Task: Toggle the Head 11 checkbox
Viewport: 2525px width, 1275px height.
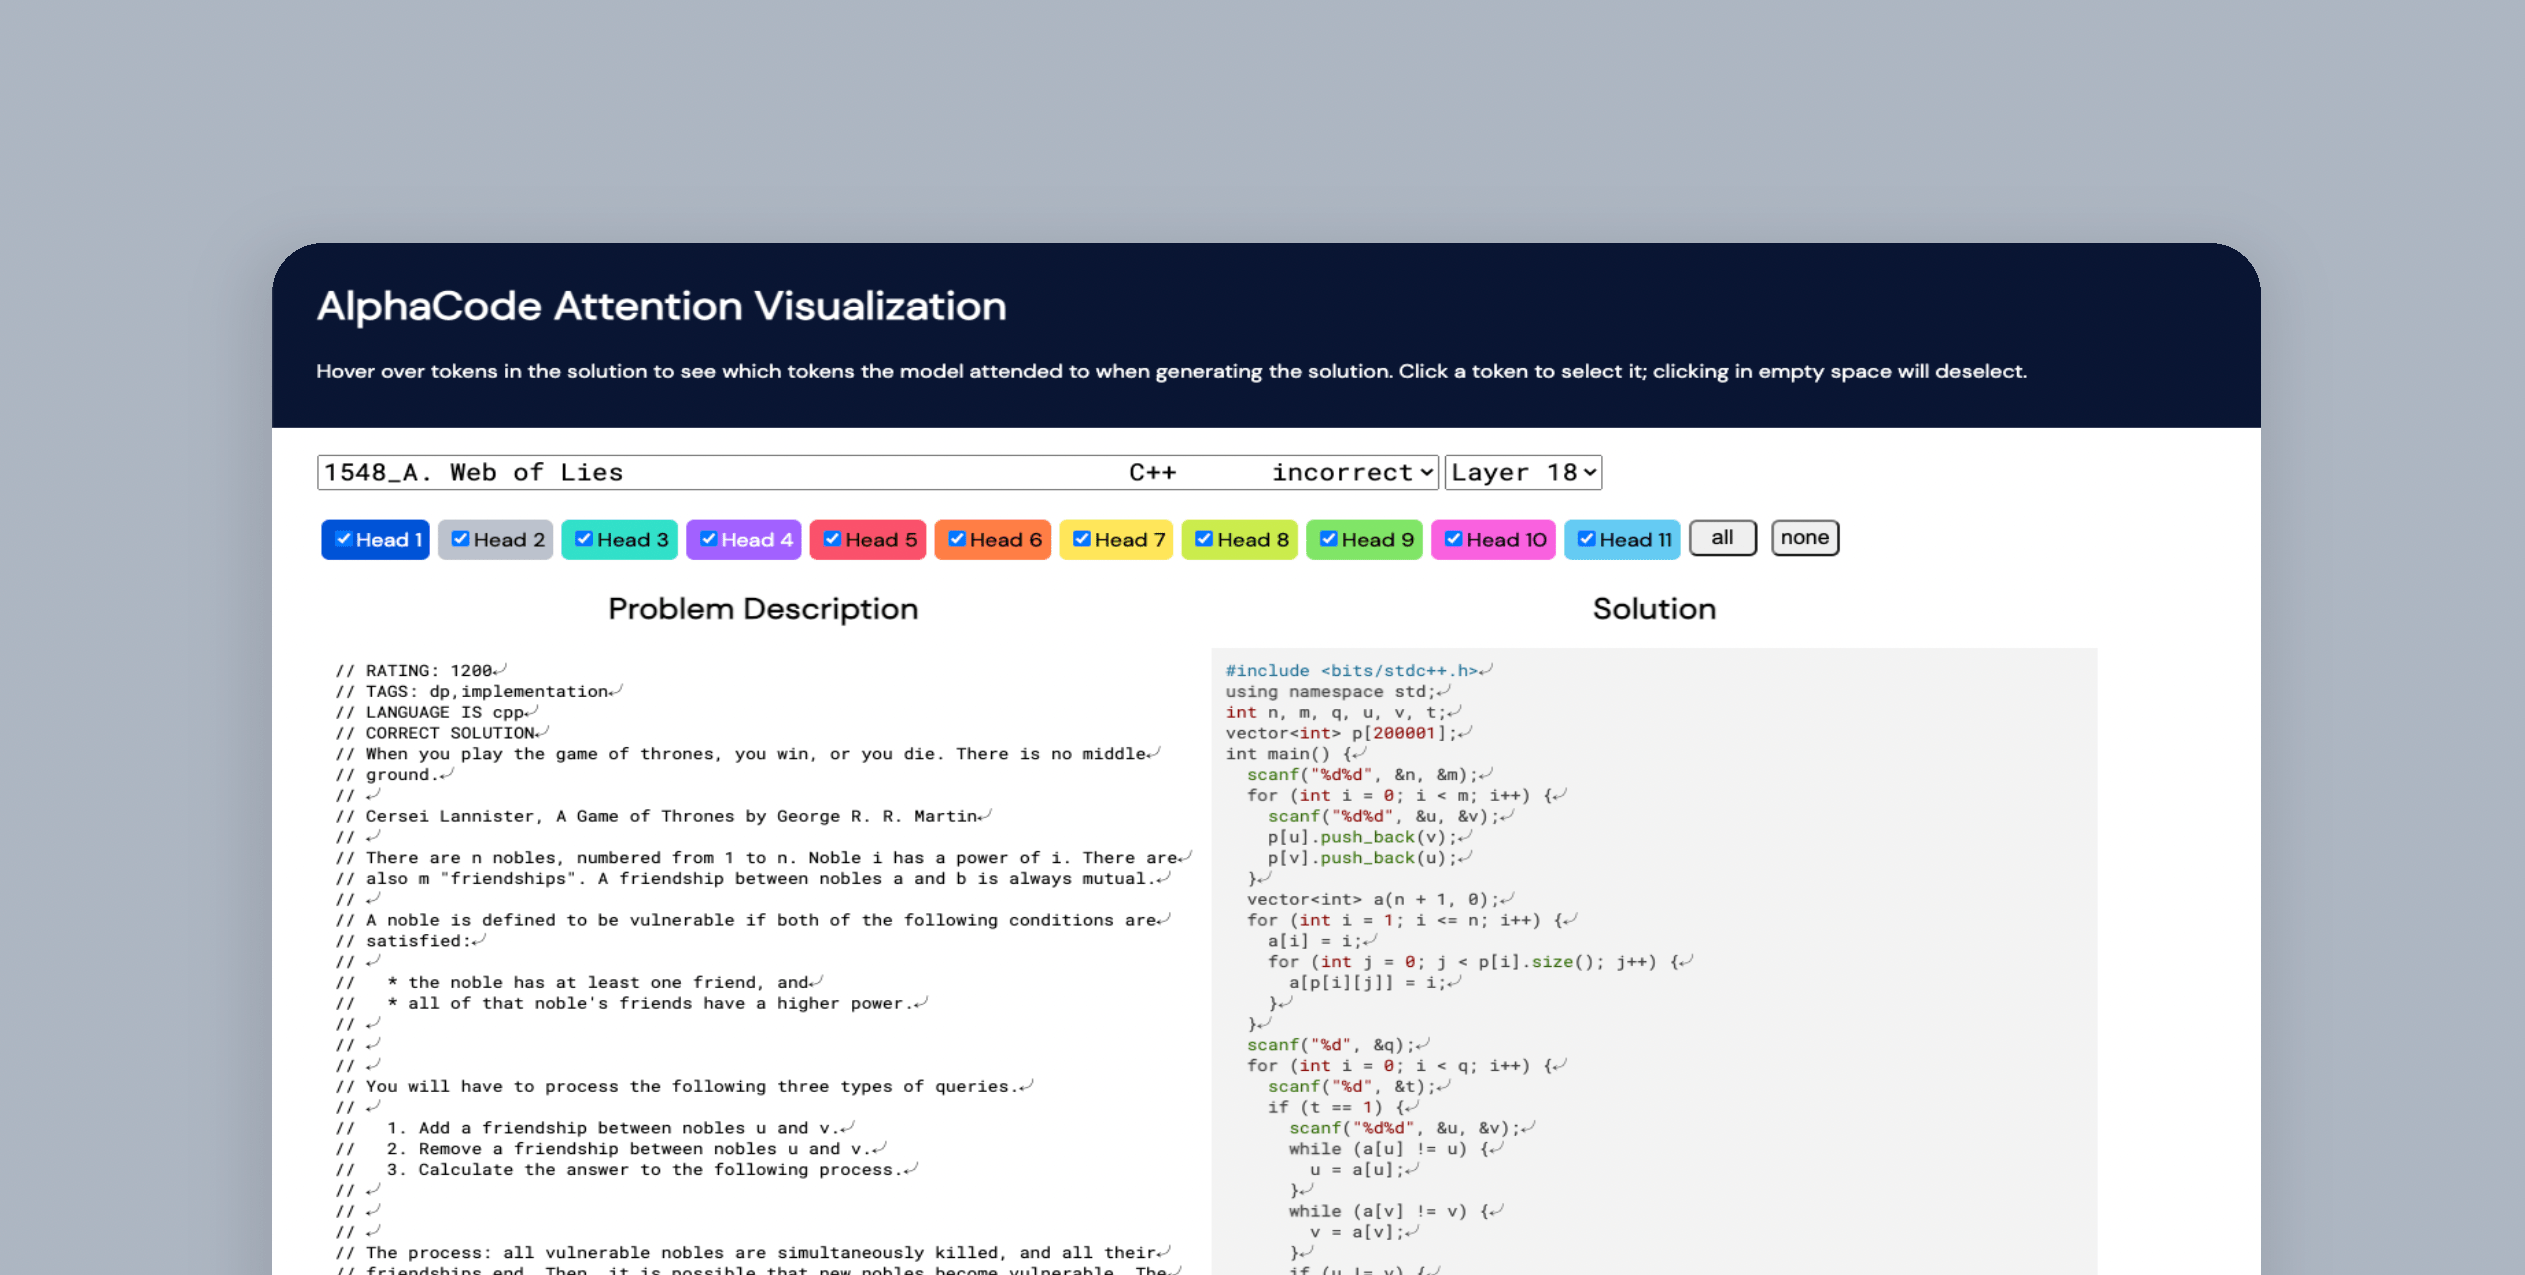Action: [x=1587, y=539]
